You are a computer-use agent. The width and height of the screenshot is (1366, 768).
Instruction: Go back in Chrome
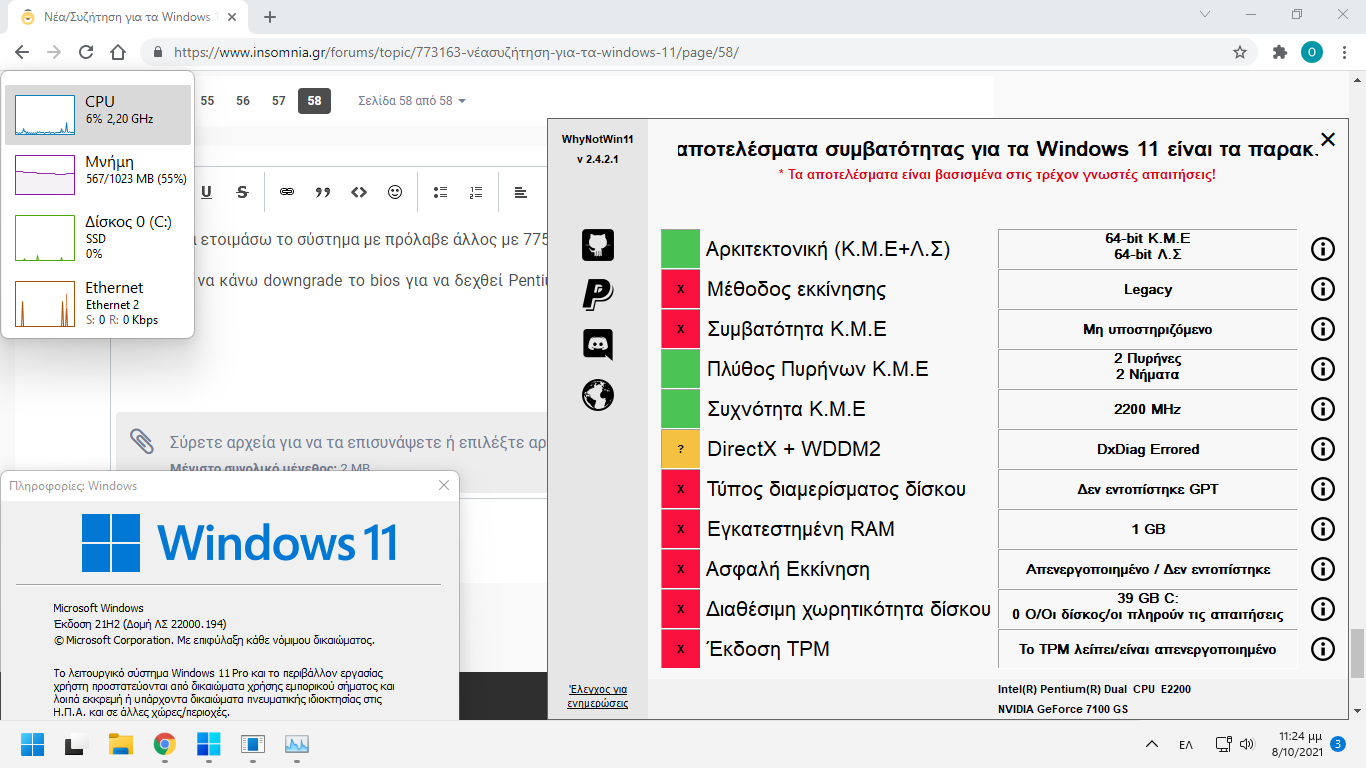pyautogui.click(x=22, y=52)
